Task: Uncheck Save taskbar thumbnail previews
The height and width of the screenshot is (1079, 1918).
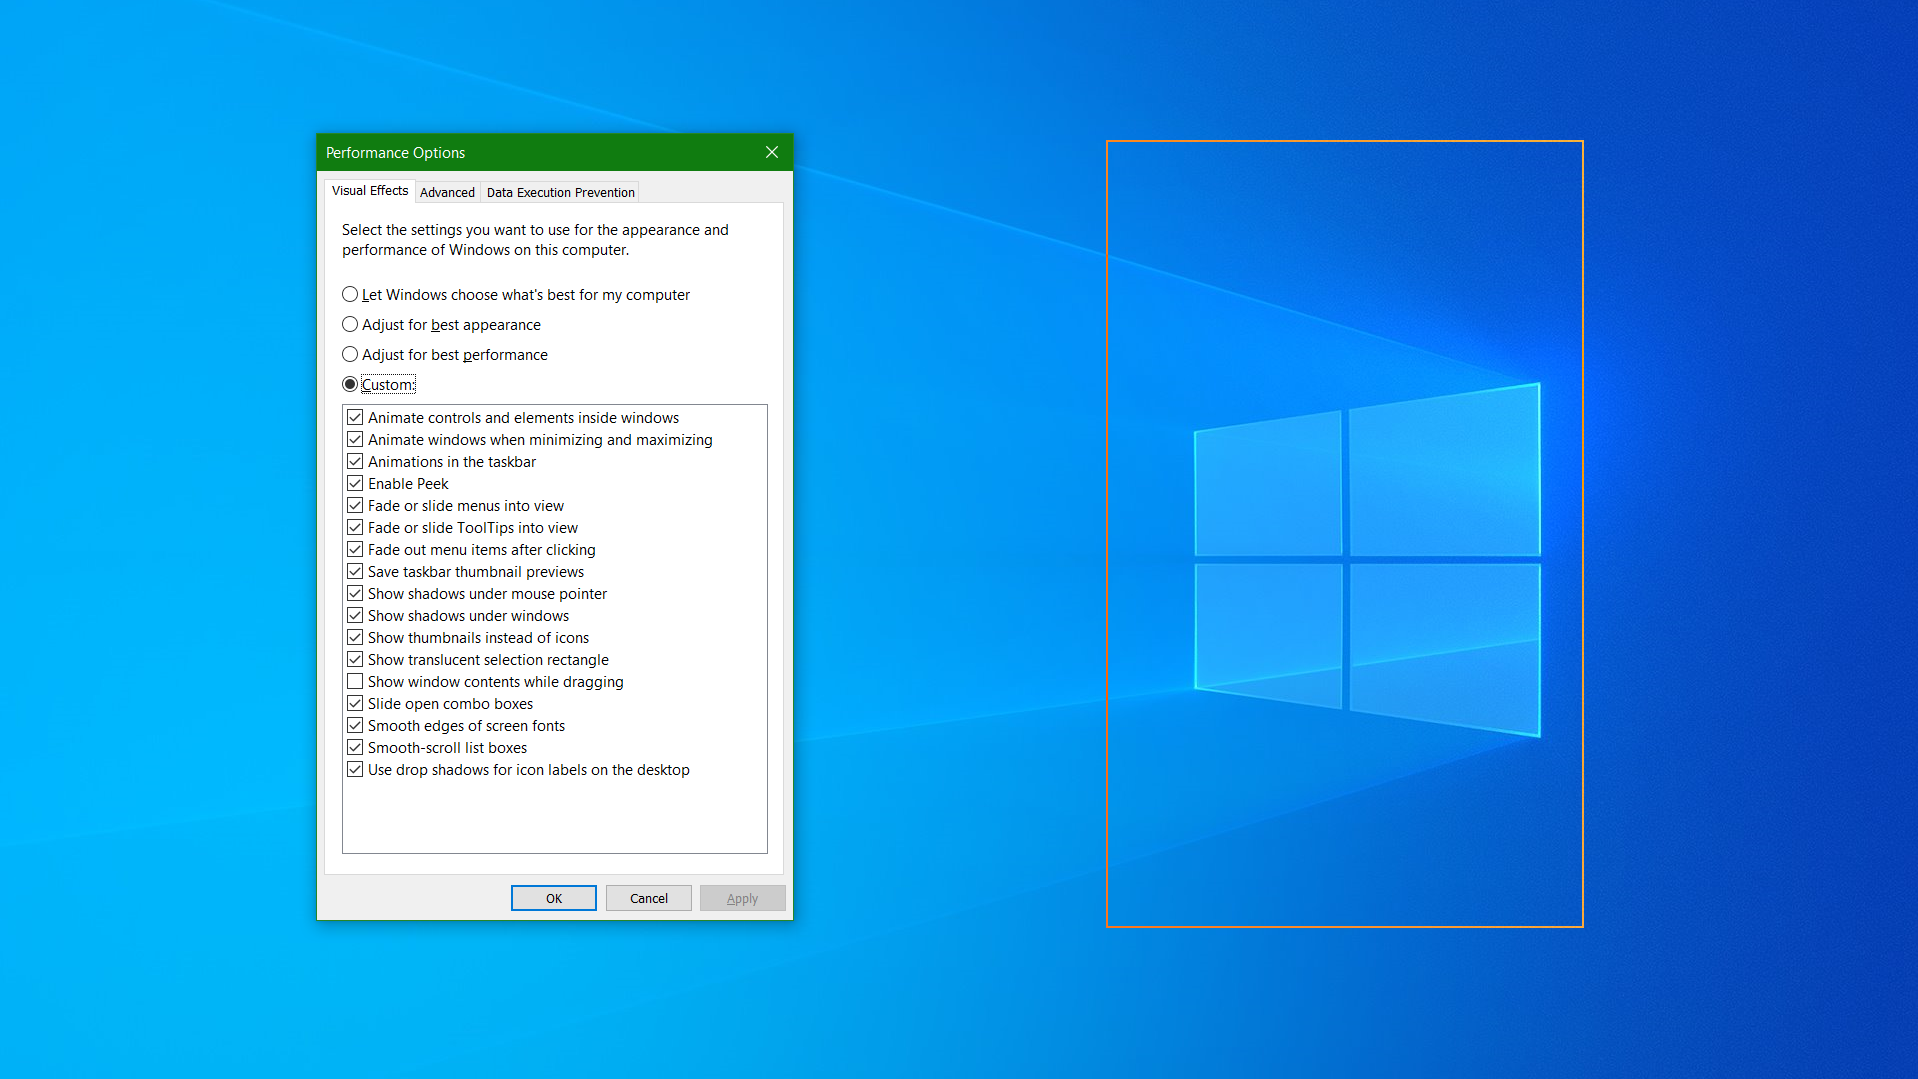Action: pyautogui.click(x=355, y=571)
